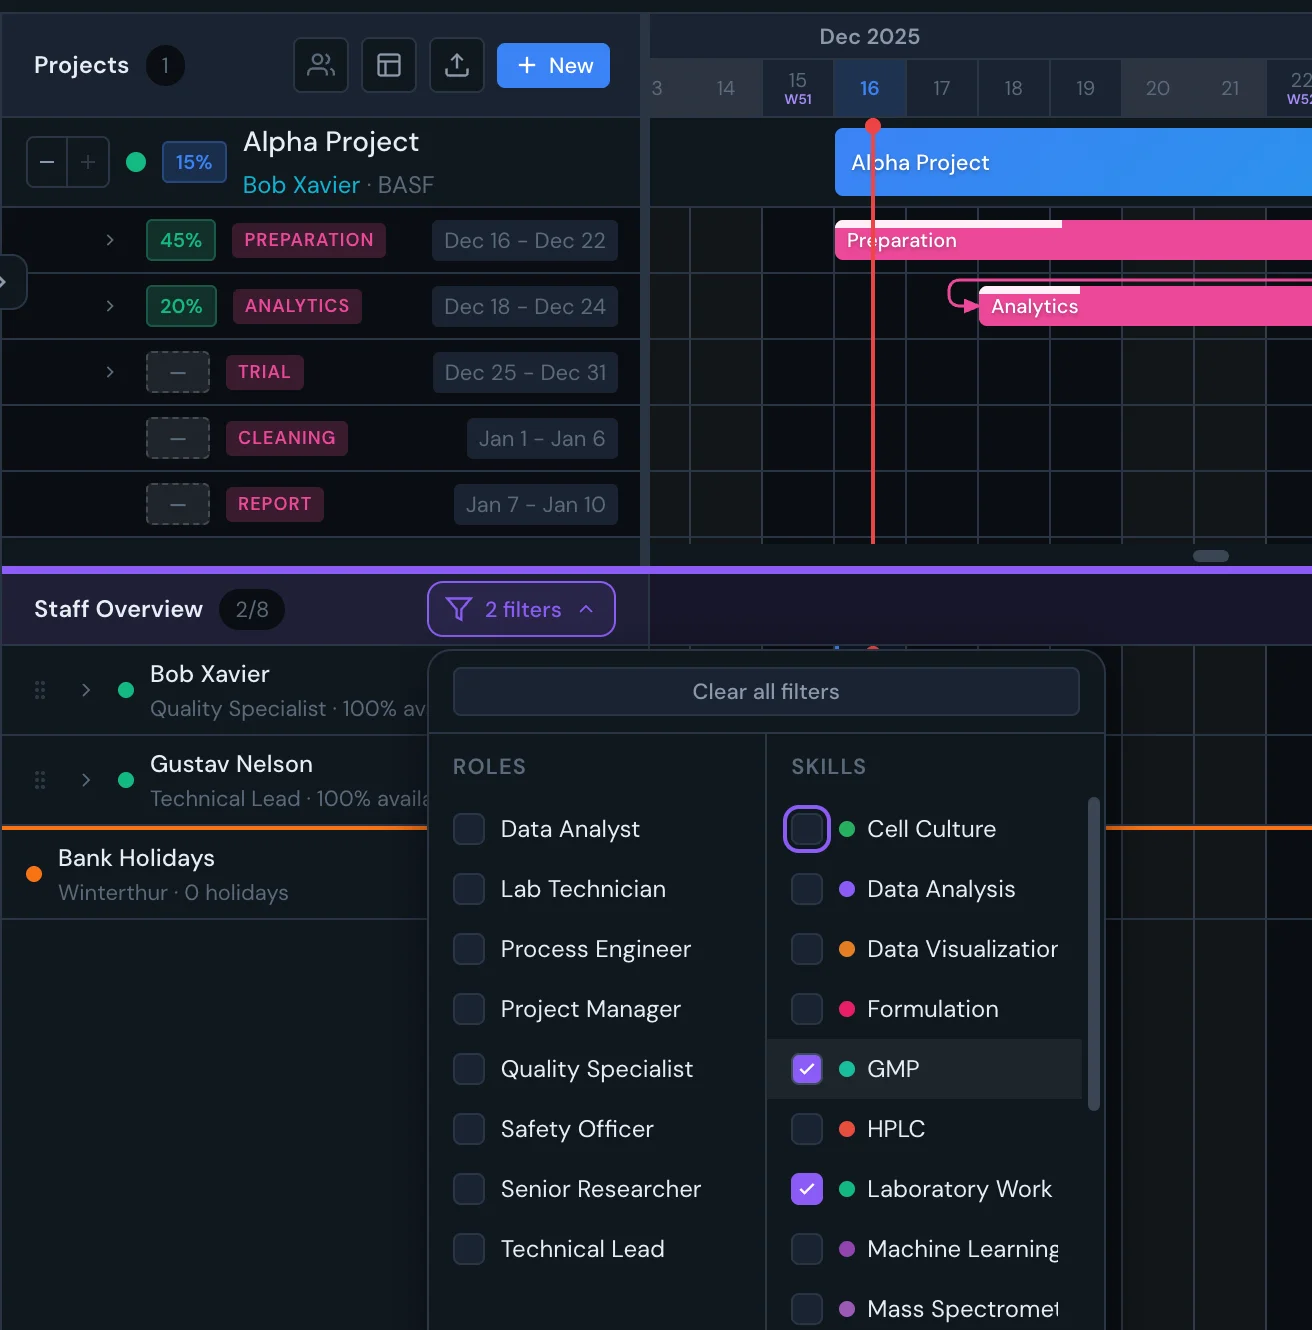1312x1330 pixels.
Task: Click the zoom in plus icon beside Alpha Project
Action: pos(88,161)
